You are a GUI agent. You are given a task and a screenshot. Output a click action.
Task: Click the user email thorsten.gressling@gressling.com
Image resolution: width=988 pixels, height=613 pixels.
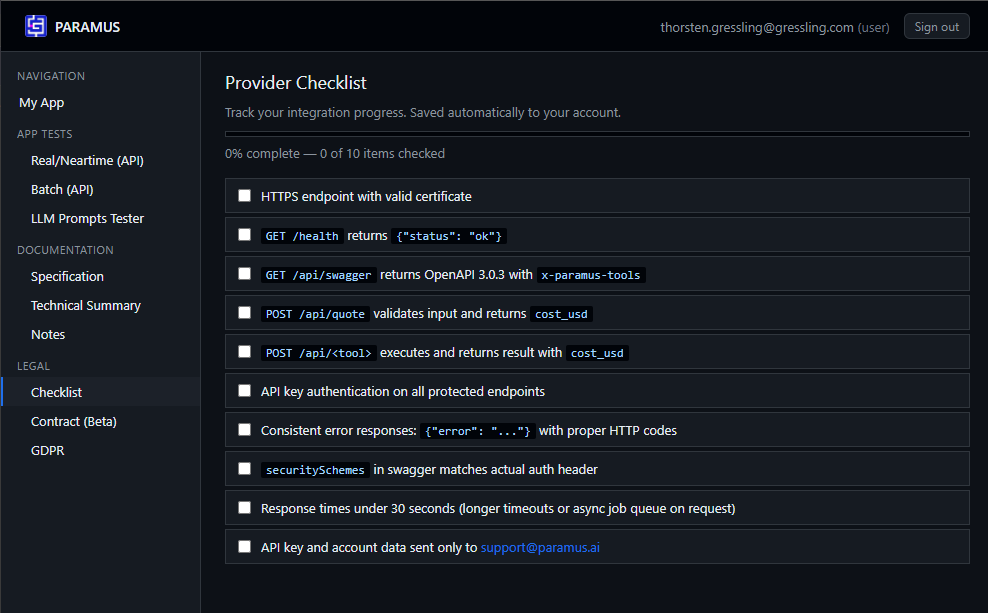click(x=757, y=27)
